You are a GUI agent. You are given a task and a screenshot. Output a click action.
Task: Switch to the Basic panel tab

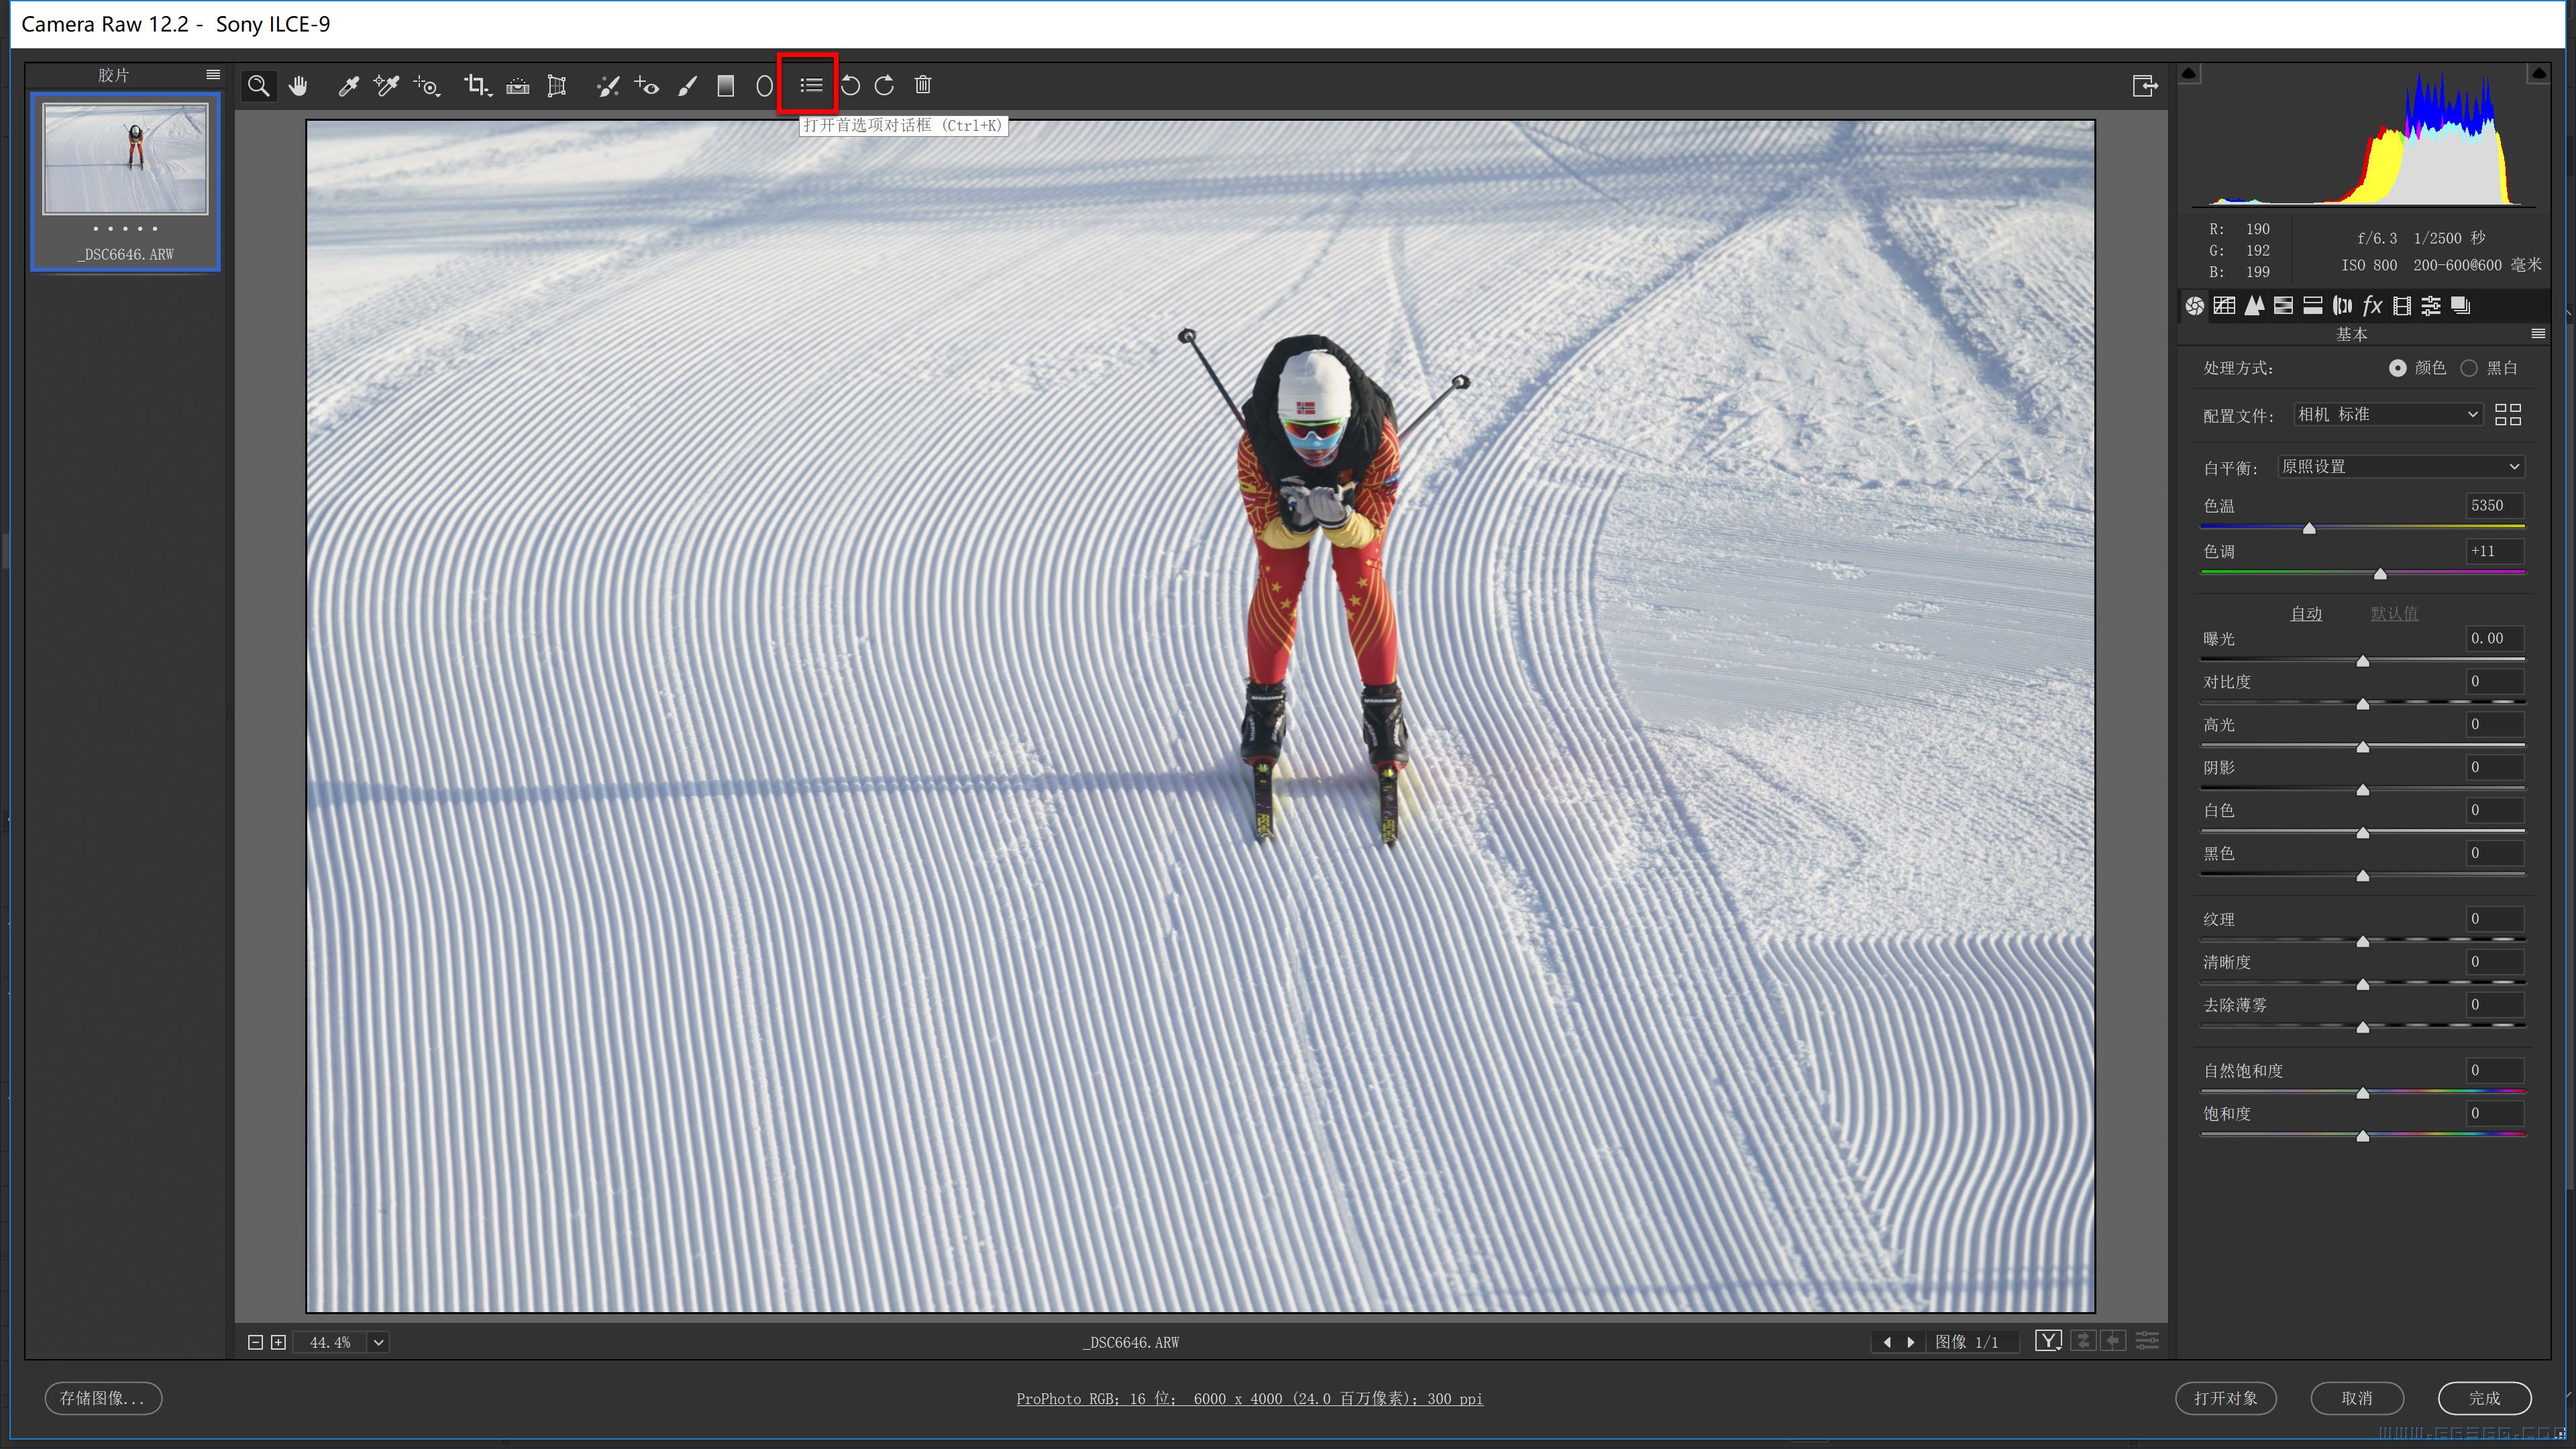tap(2195, 306)
